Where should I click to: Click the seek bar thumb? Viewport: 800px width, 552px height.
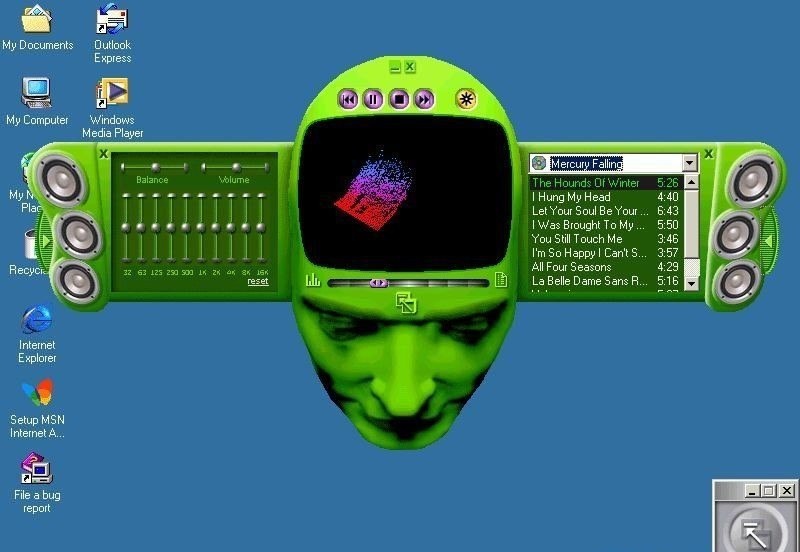click(379, 283)
